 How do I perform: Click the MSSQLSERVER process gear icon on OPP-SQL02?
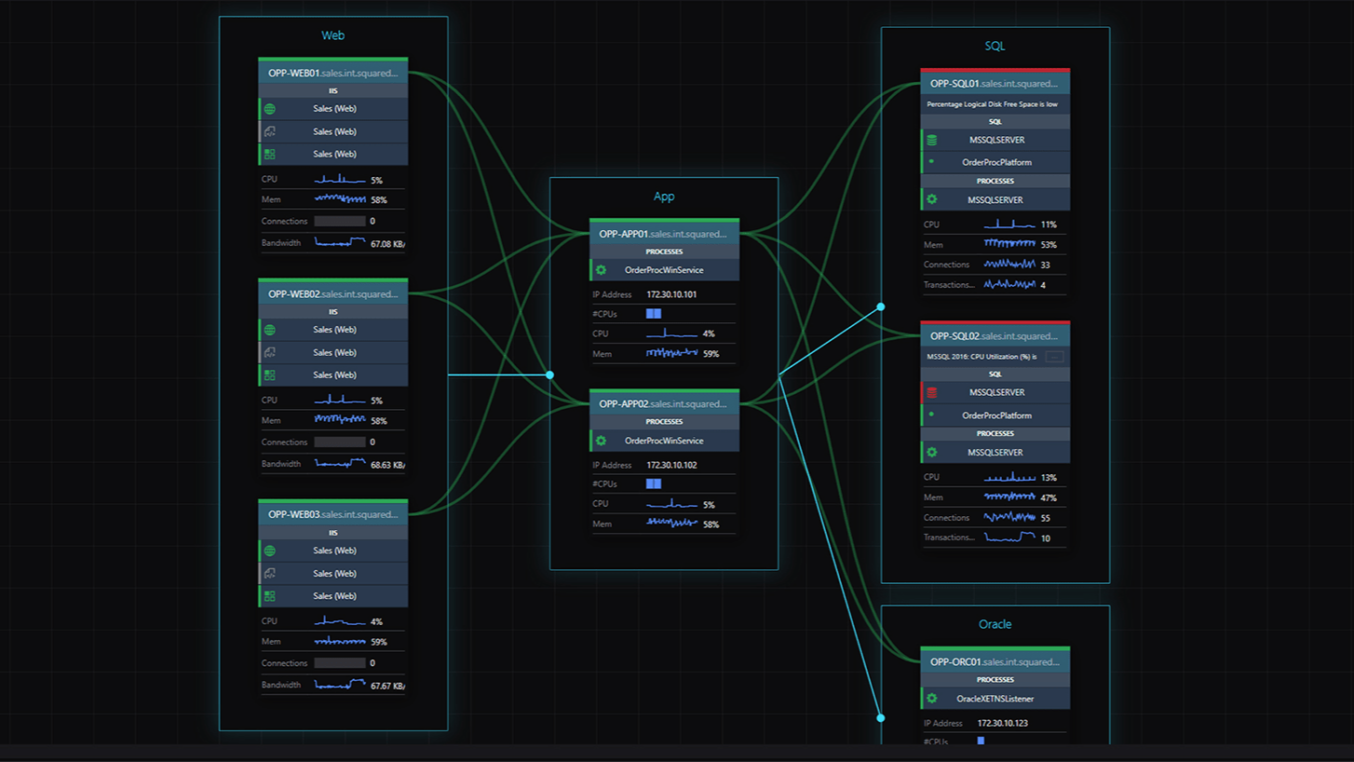pos(932,452)
